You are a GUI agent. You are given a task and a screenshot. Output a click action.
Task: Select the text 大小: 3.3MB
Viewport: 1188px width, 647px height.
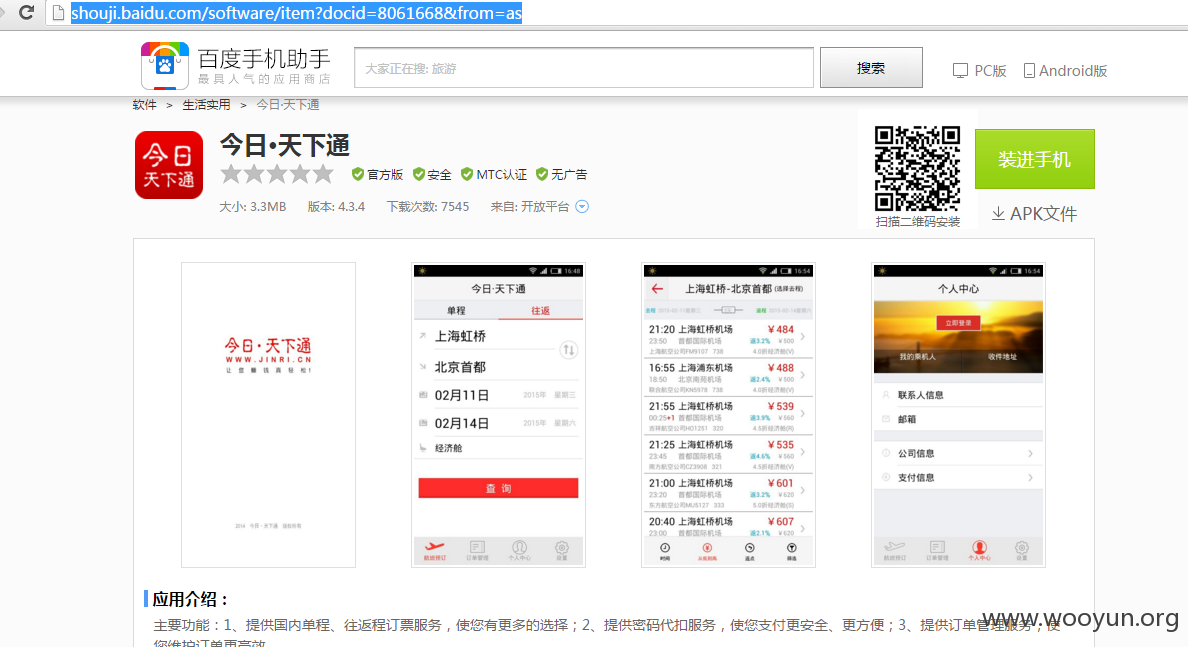[252, 207]
